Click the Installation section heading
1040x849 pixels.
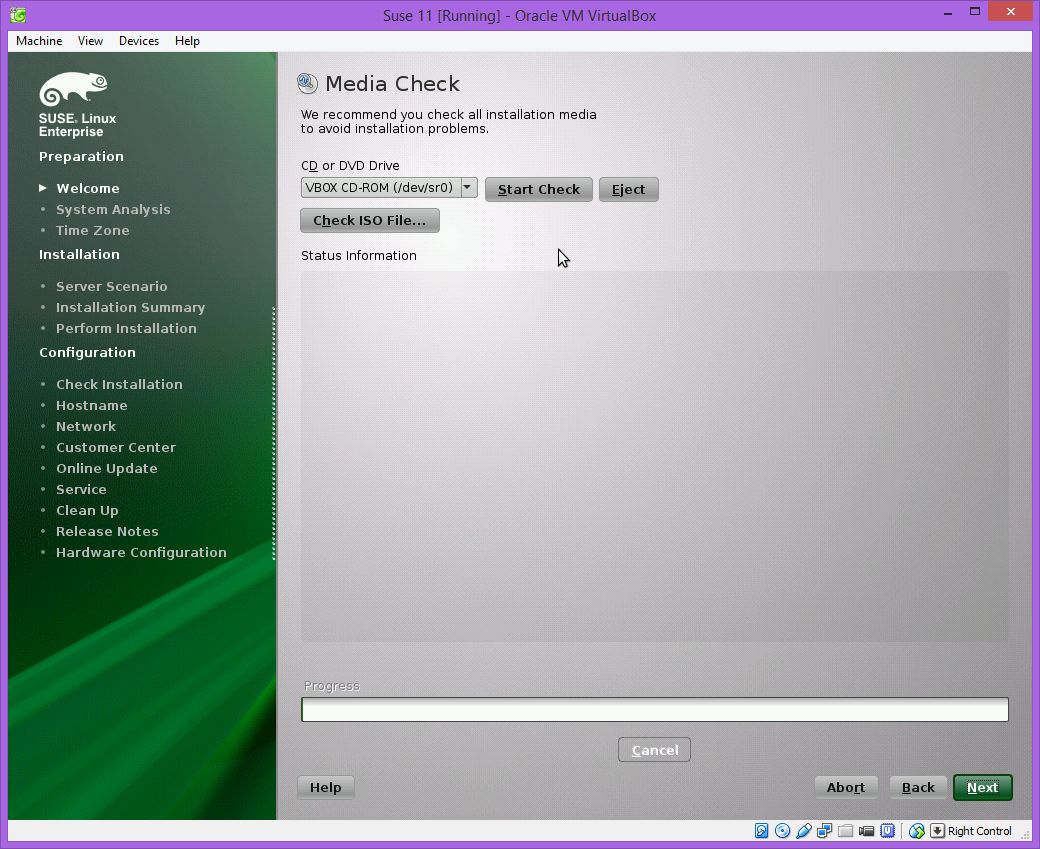coord(79,255)
